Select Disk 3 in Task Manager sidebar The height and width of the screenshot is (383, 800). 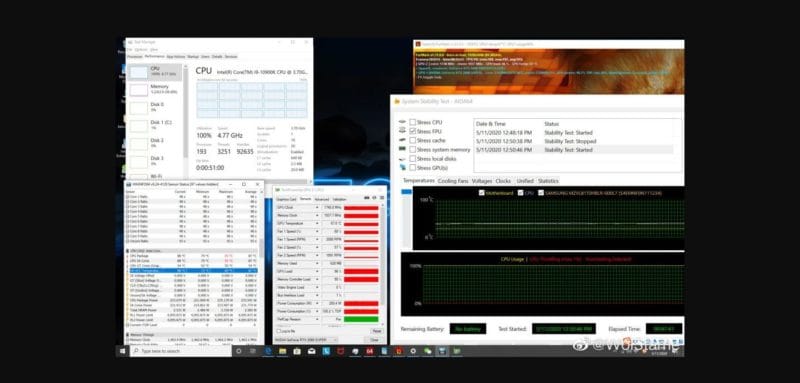click(155, 161)
